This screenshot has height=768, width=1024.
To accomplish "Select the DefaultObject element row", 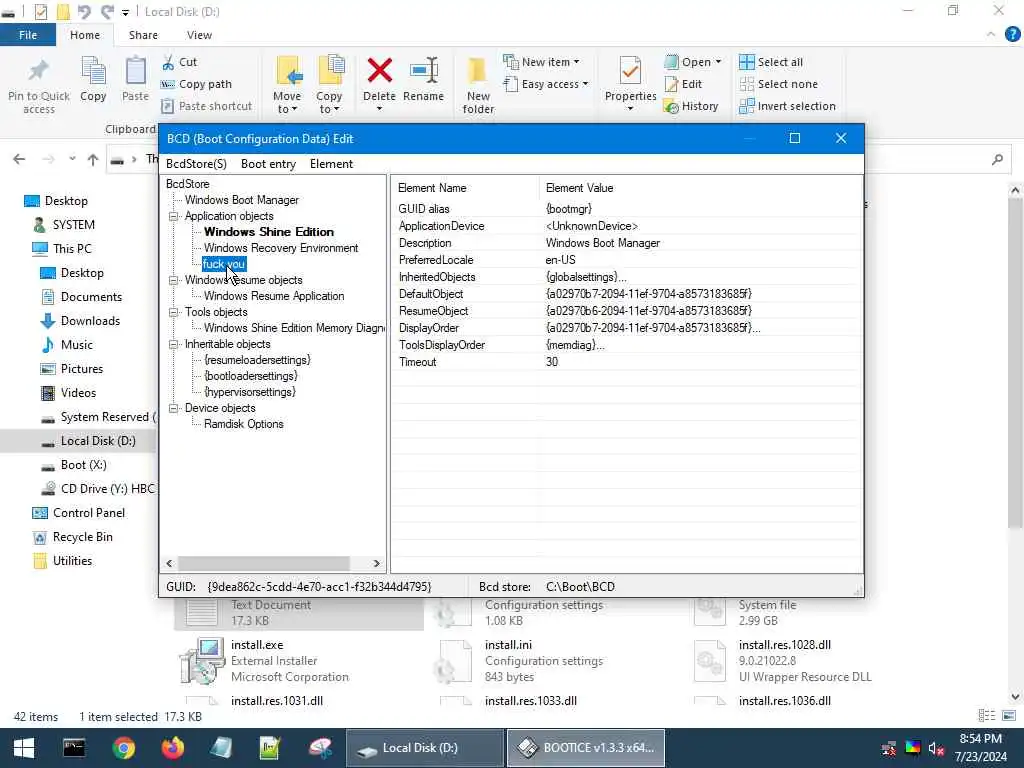I will click(627, 294).
